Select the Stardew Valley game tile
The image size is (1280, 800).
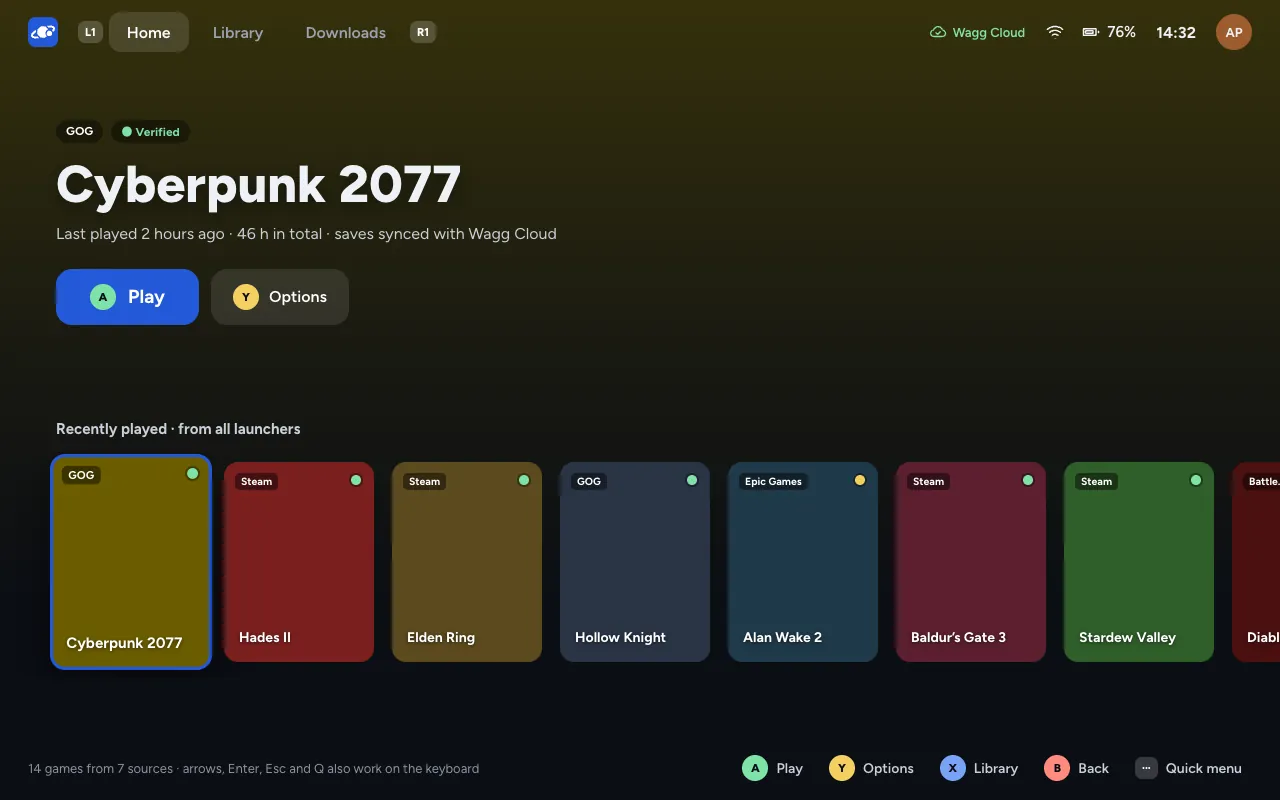pyautogui.click(x=1139, y=562)
